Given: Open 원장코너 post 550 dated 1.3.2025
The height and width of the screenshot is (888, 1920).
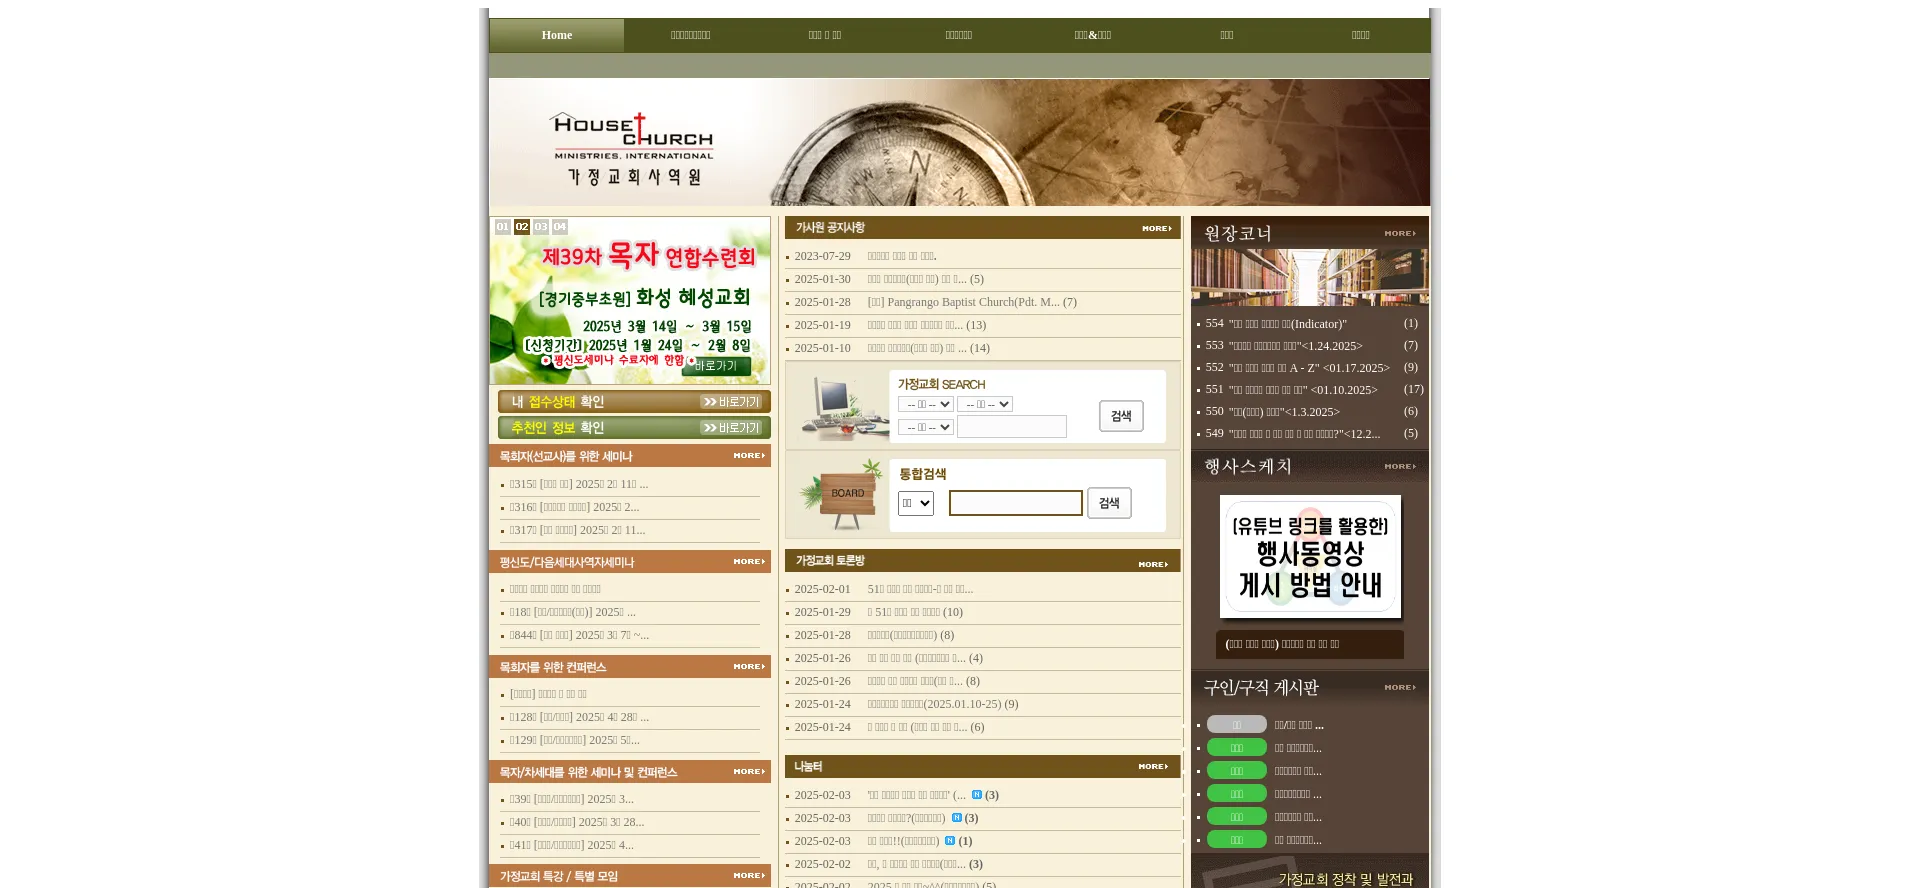Looking at the screenshot, I should [1284, 412].
